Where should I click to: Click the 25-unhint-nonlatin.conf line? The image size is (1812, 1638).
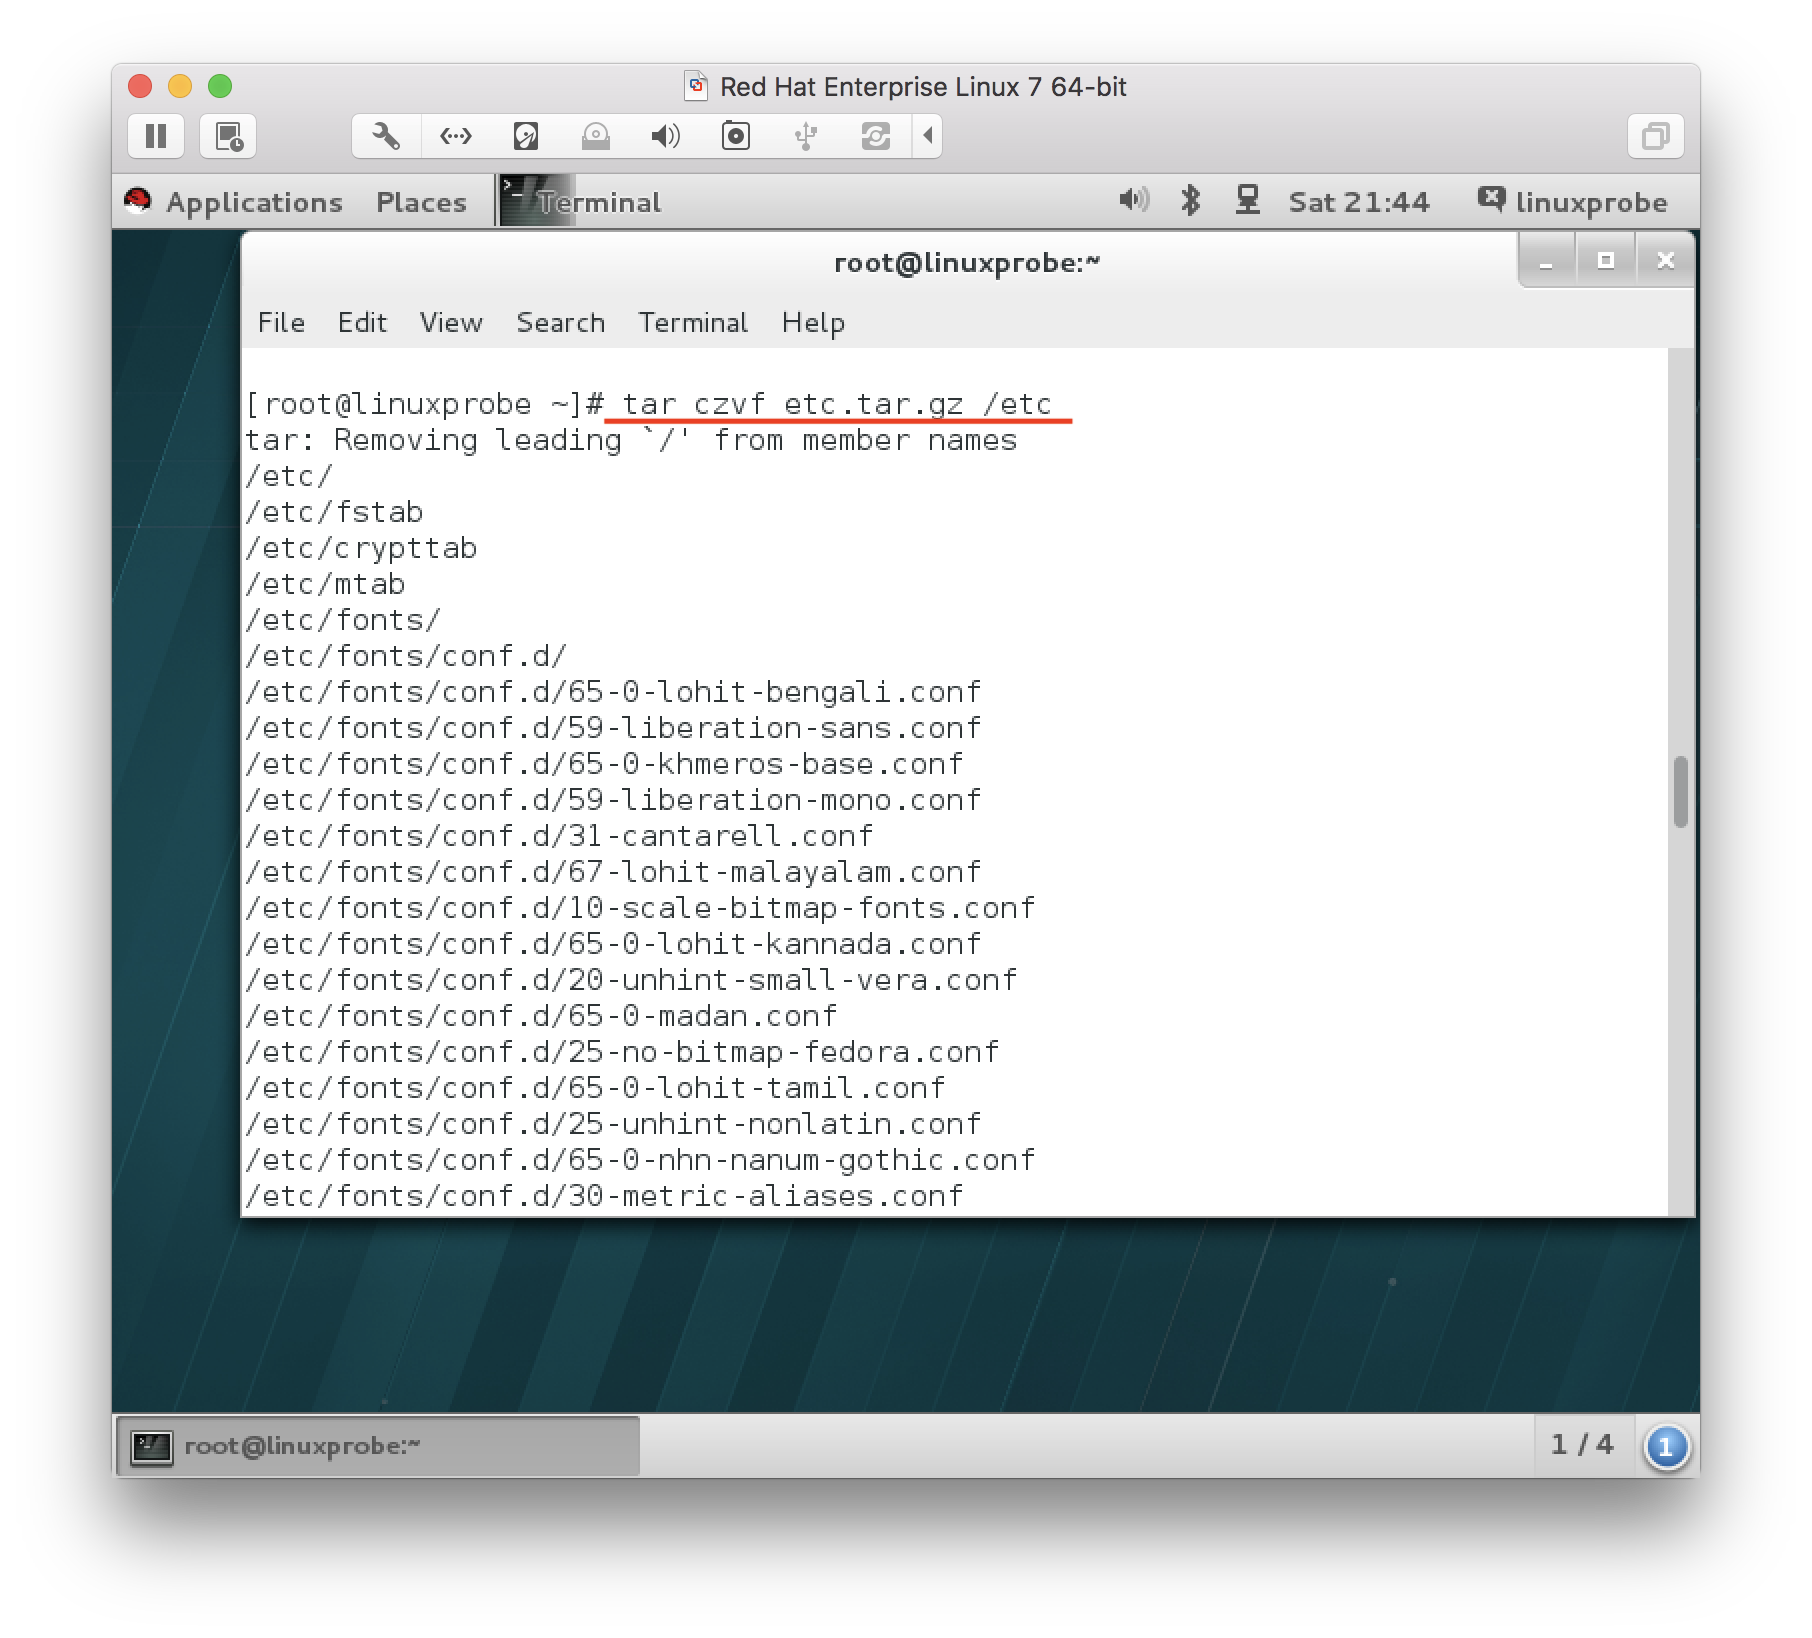pyautogui.click(x=614, y=1124)
